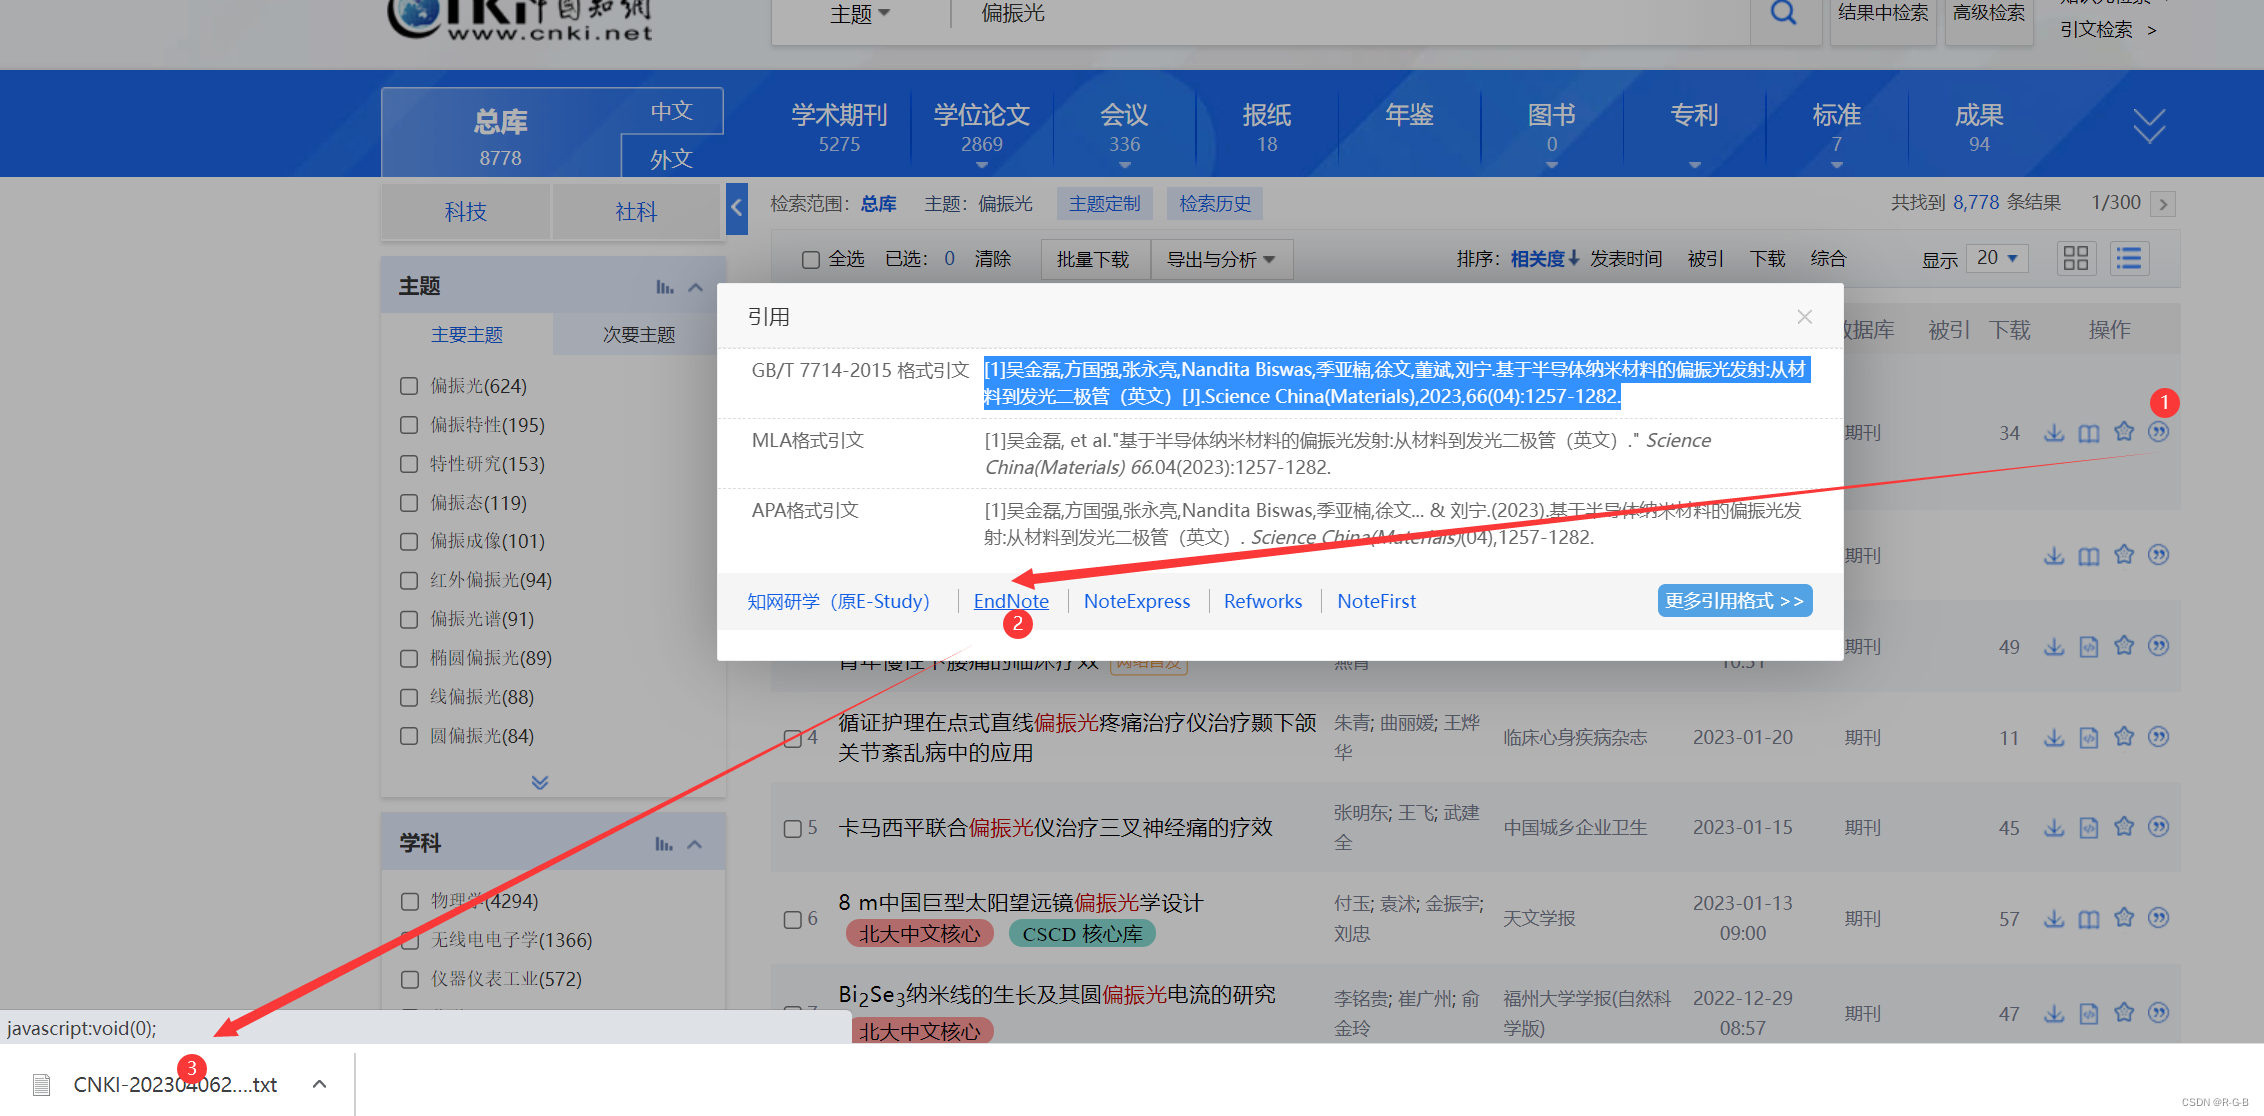
Task: Download article 5 卡马西平 row
Action: click(x=2054, y=828)
